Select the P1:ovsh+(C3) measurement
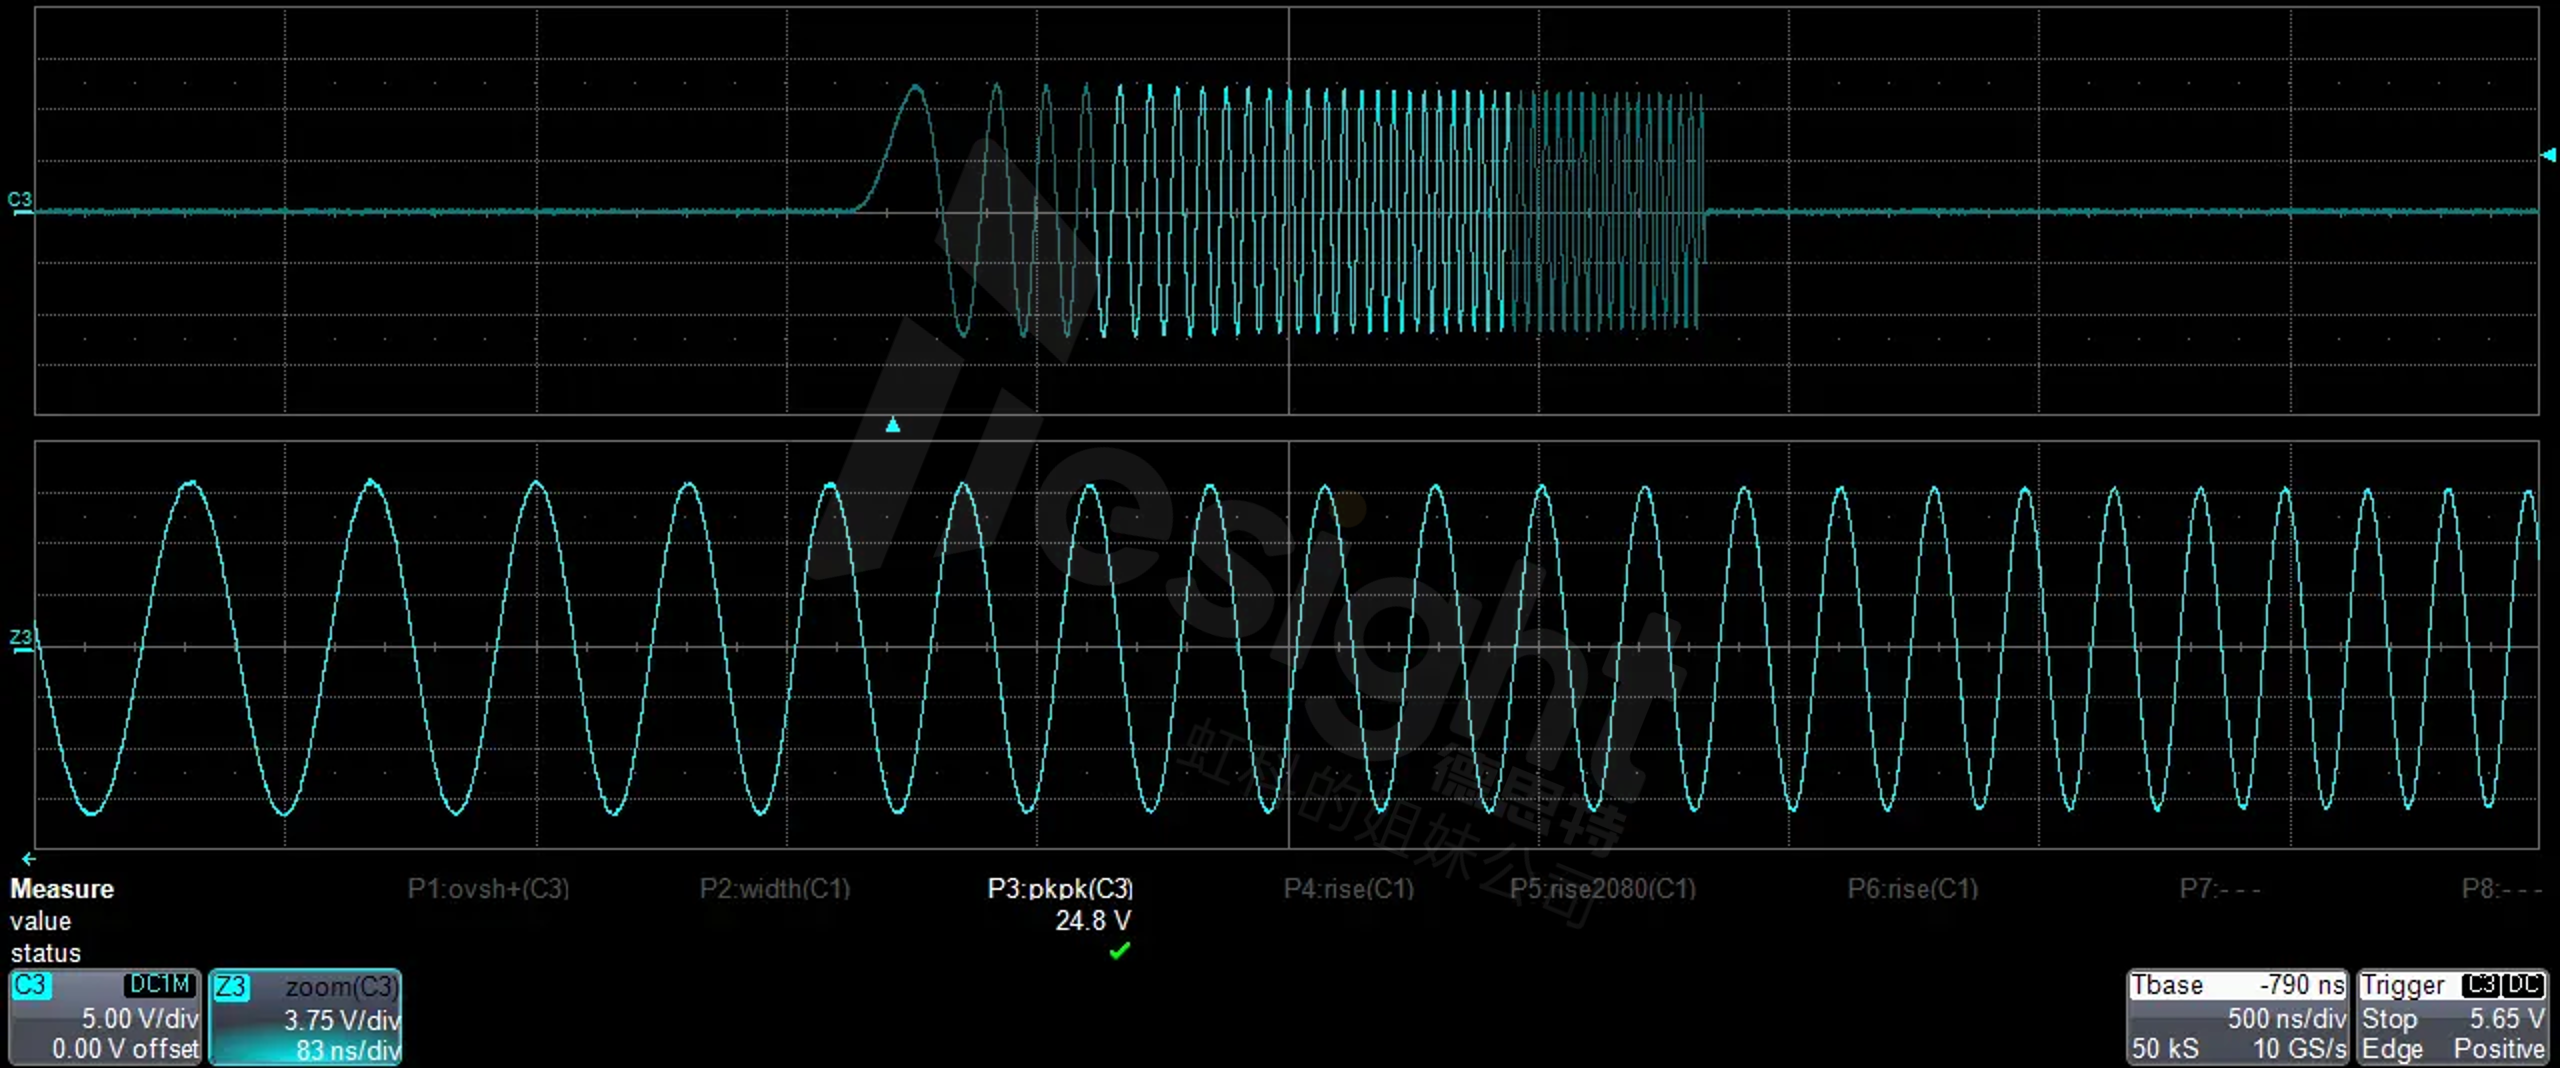This screenshot has width=2560, height=1068. click(x=488, y=889)
